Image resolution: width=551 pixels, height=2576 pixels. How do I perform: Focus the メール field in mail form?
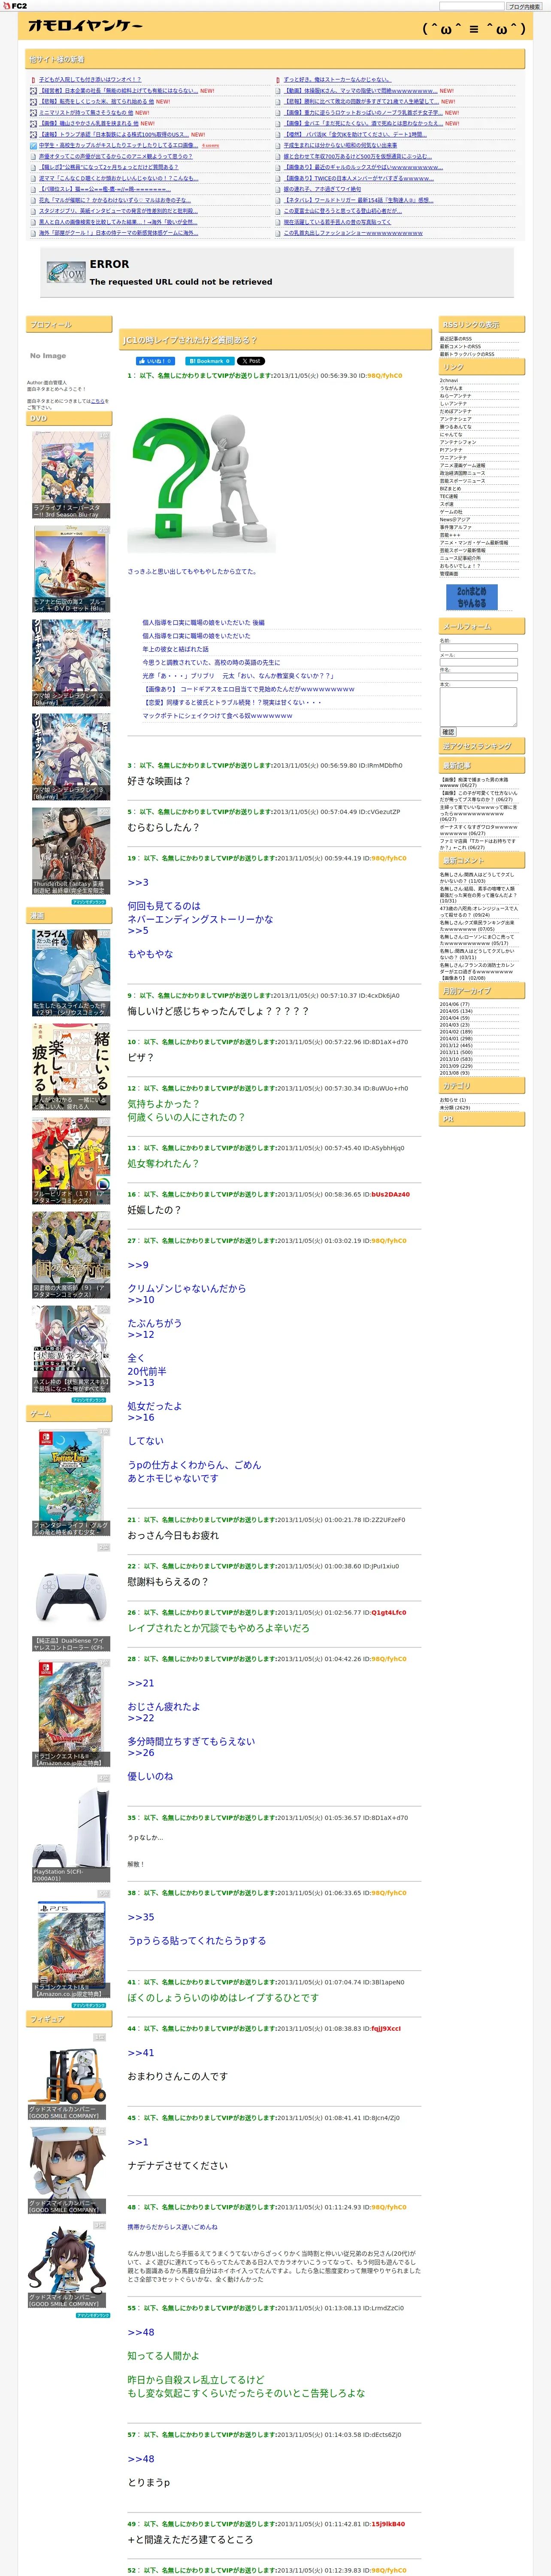478,662
